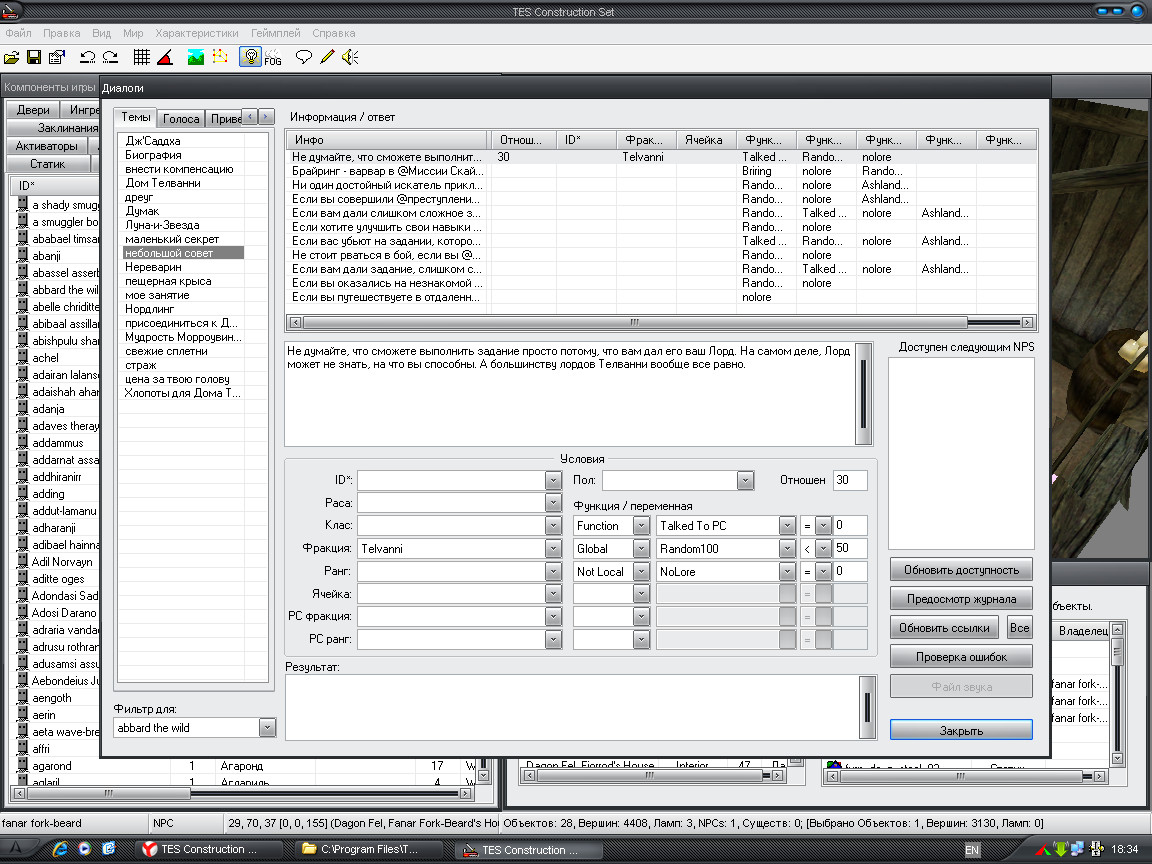Open the dialogue speech bubble icon
The height and width of the screenshot is (864, 1152).
coord(304,57)
